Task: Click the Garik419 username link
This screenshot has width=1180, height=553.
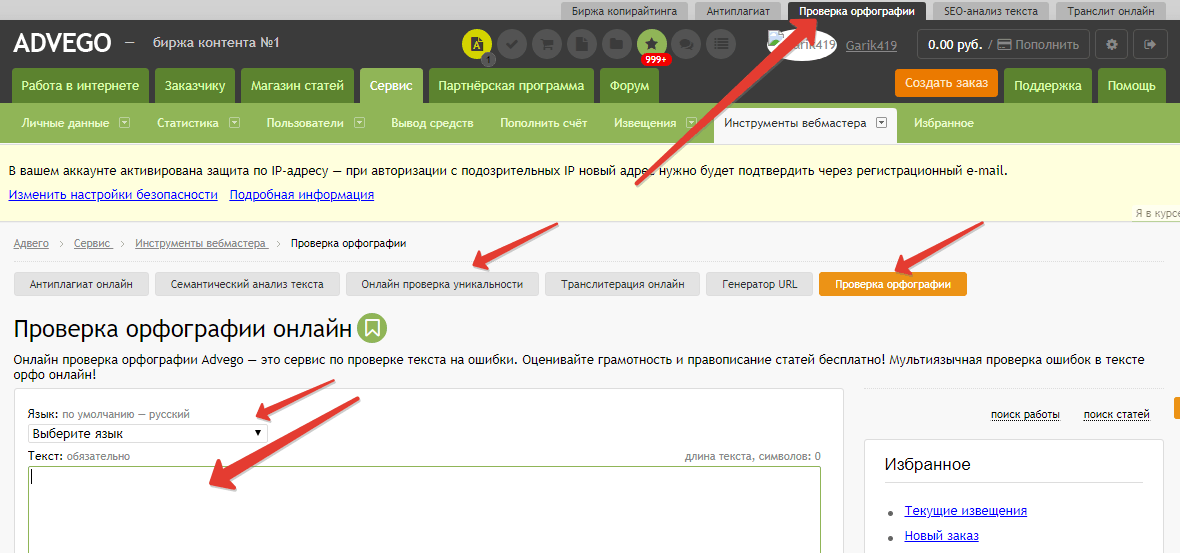Action: pos(871,45)
